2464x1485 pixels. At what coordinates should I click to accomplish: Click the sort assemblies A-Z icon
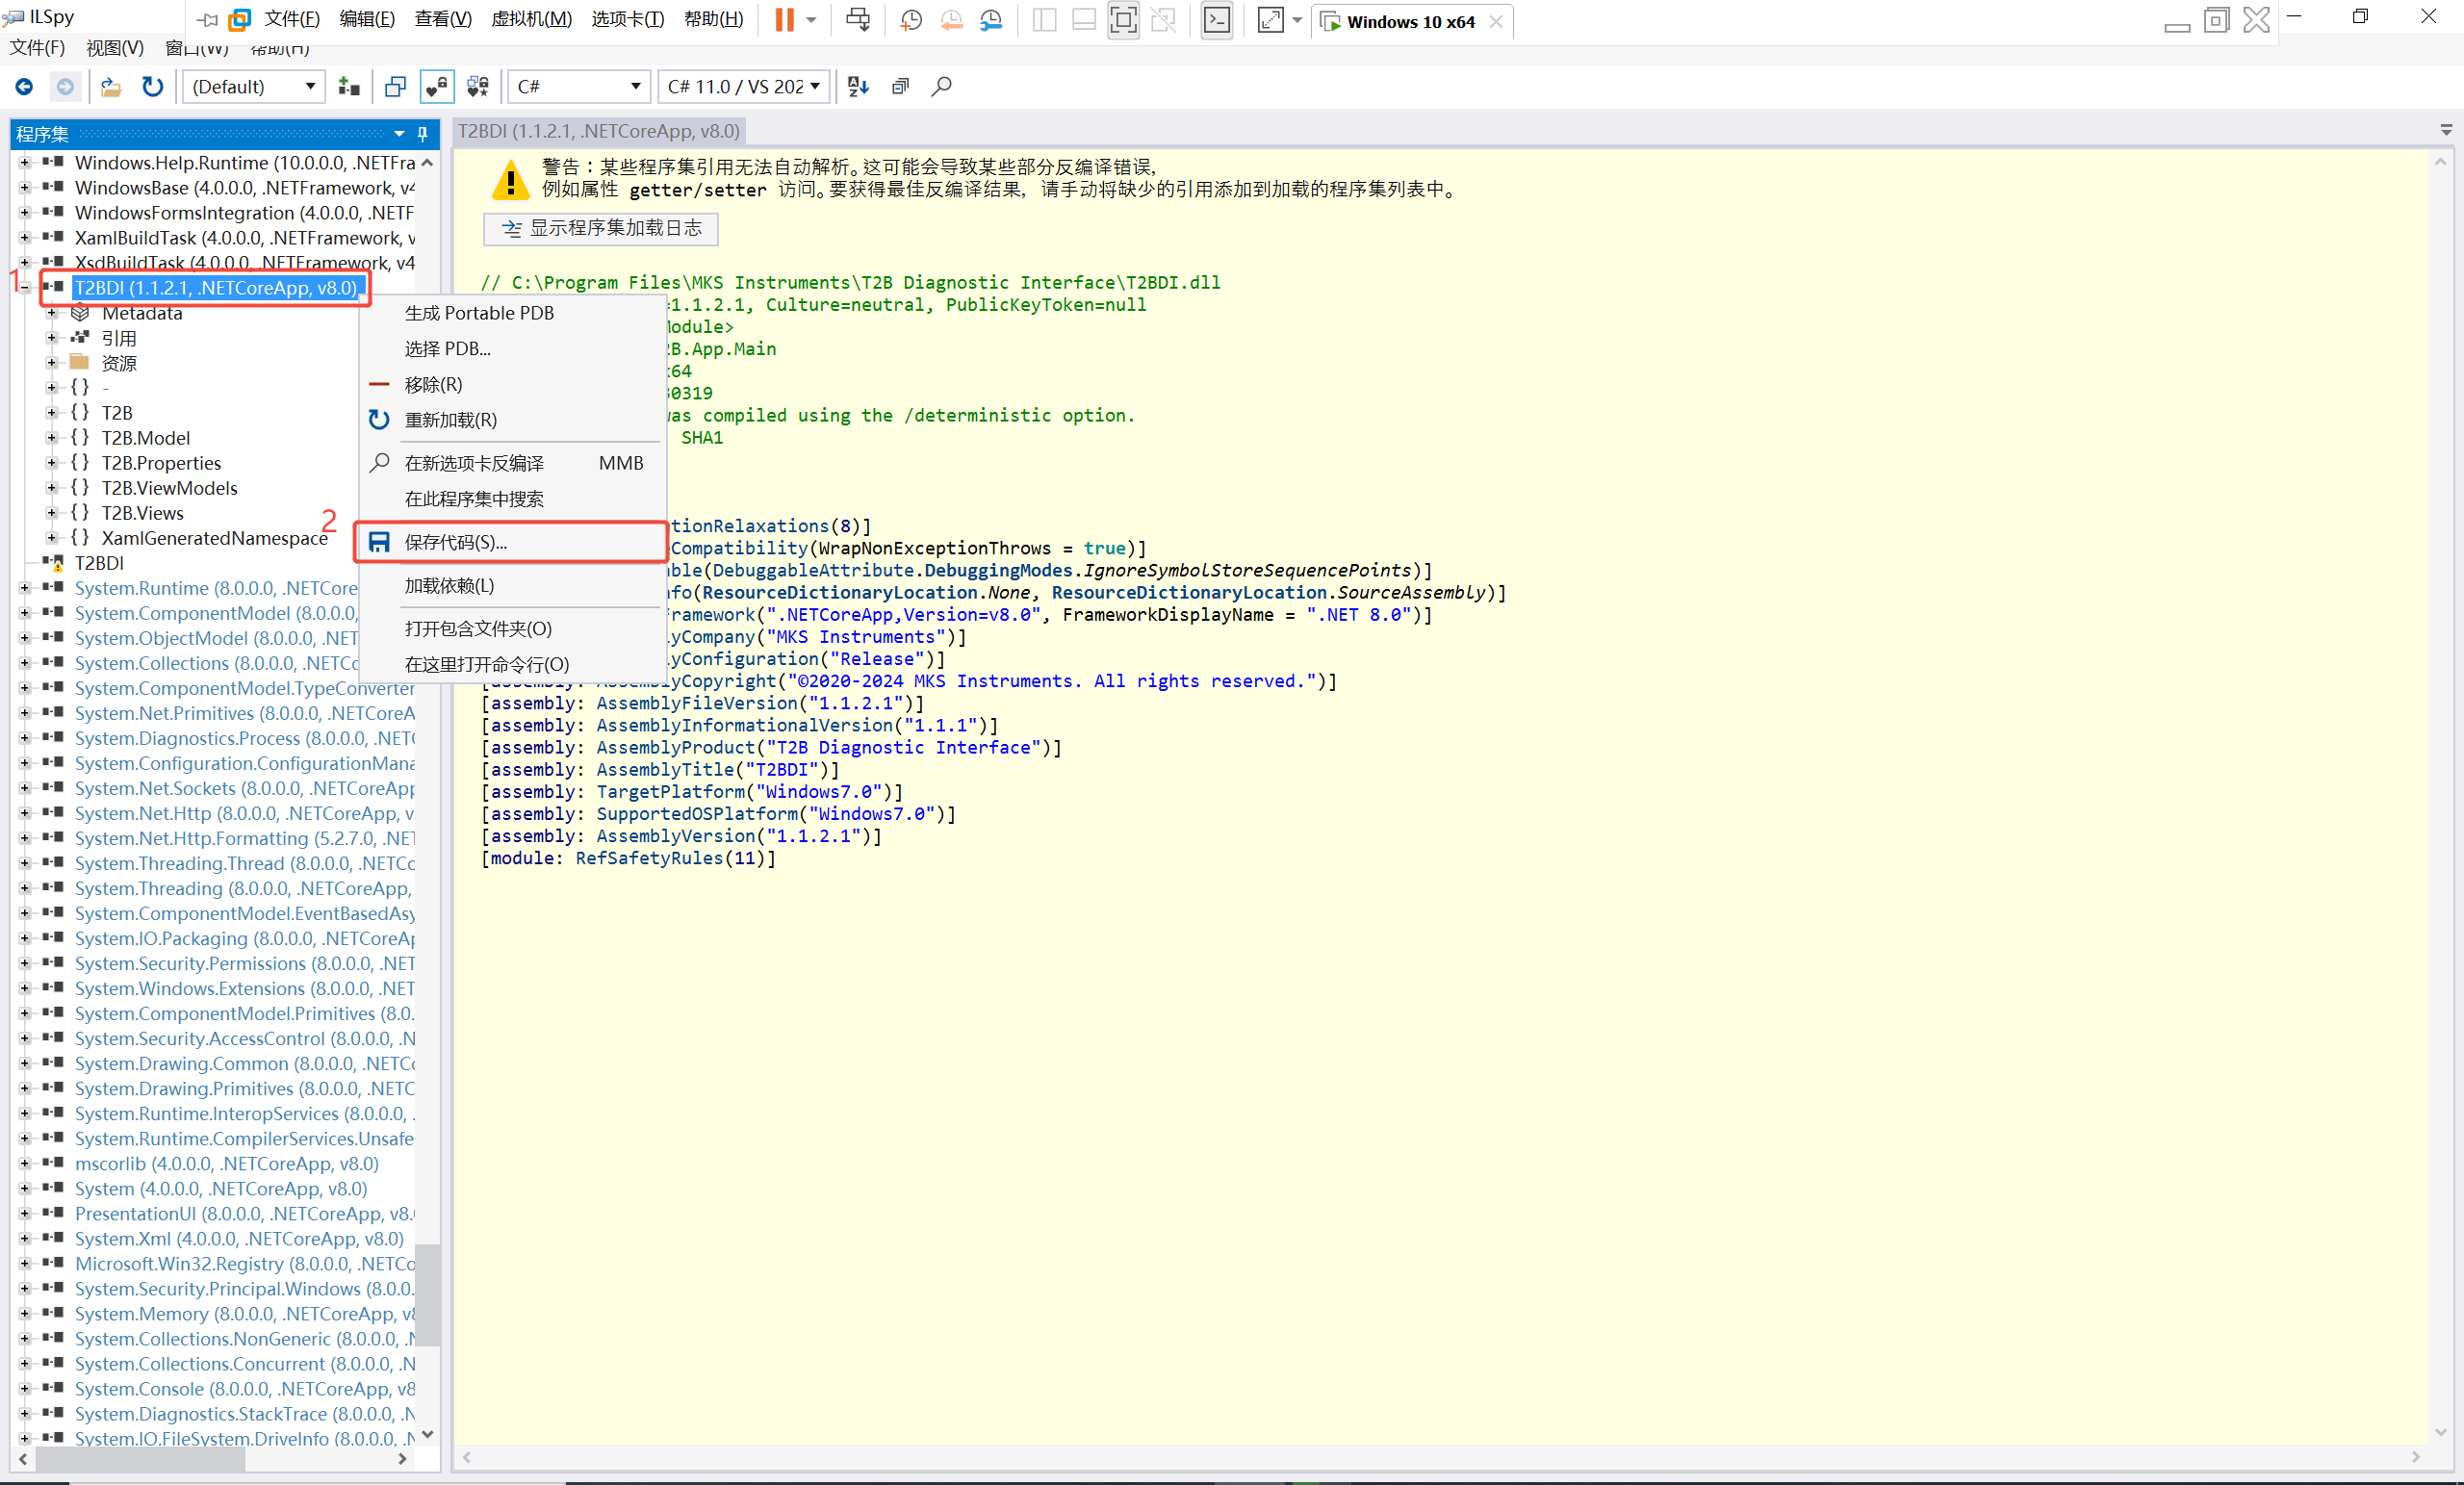pos(858,87)
